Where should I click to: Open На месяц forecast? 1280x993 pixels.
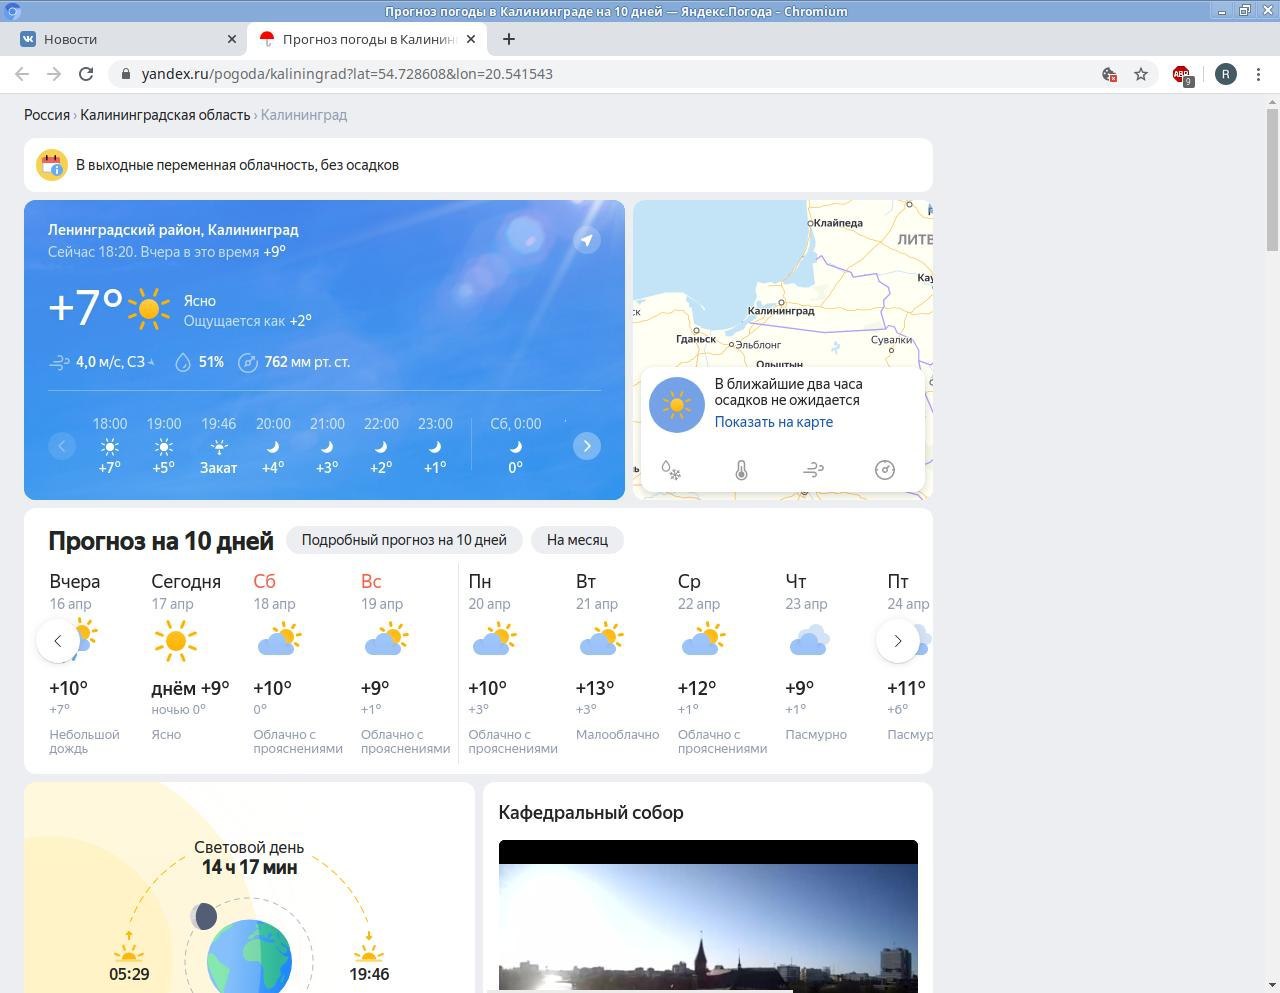577,540
